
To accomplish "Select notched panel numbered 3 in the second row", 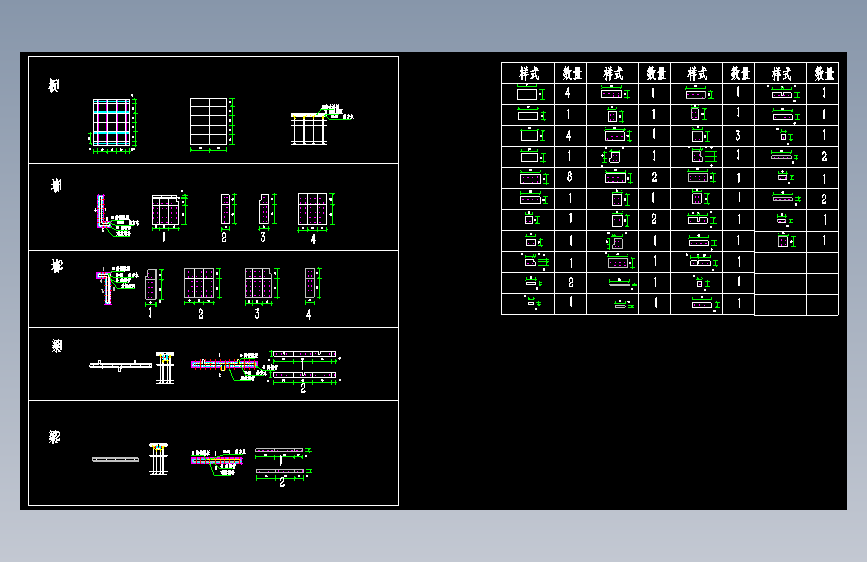I will click(264, 209).
